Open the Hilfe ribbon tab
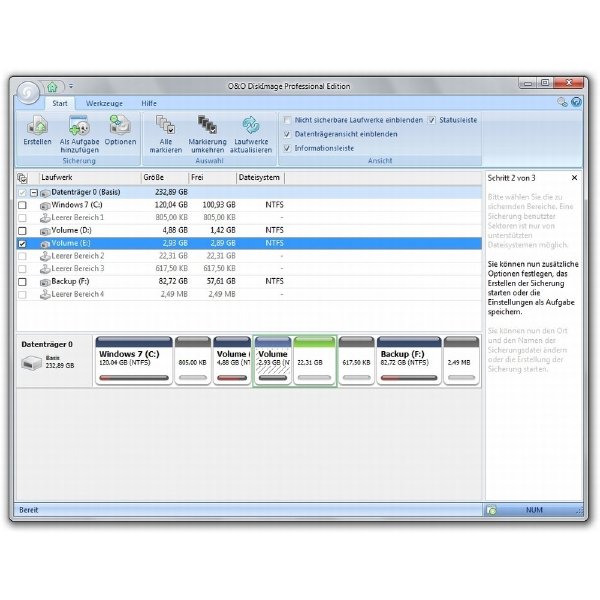This screenshot has height=600, width=600. 149,103
